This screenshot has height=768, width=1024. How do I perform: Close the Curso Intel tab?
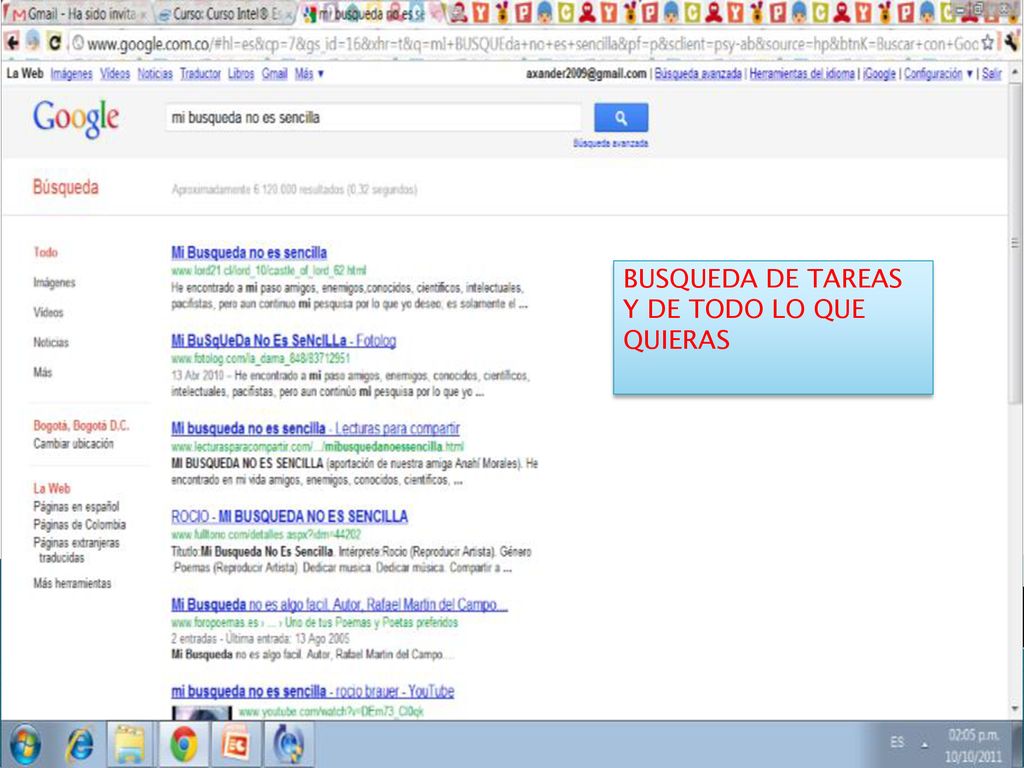click(x=290, y=14)
